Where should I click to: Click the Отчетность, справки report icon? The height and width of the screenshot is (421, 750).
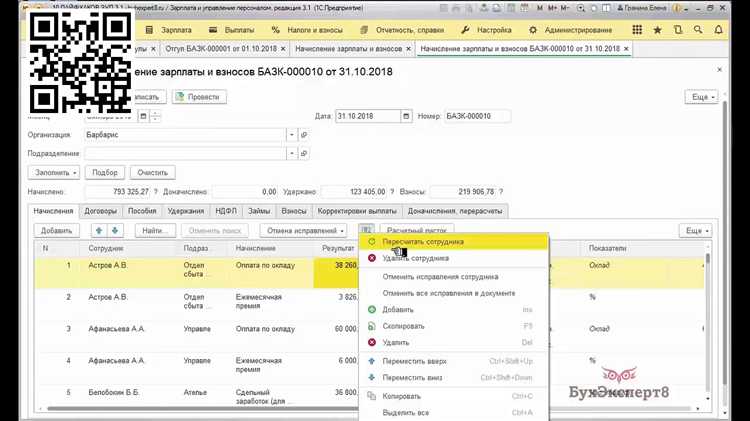[364, 30]
